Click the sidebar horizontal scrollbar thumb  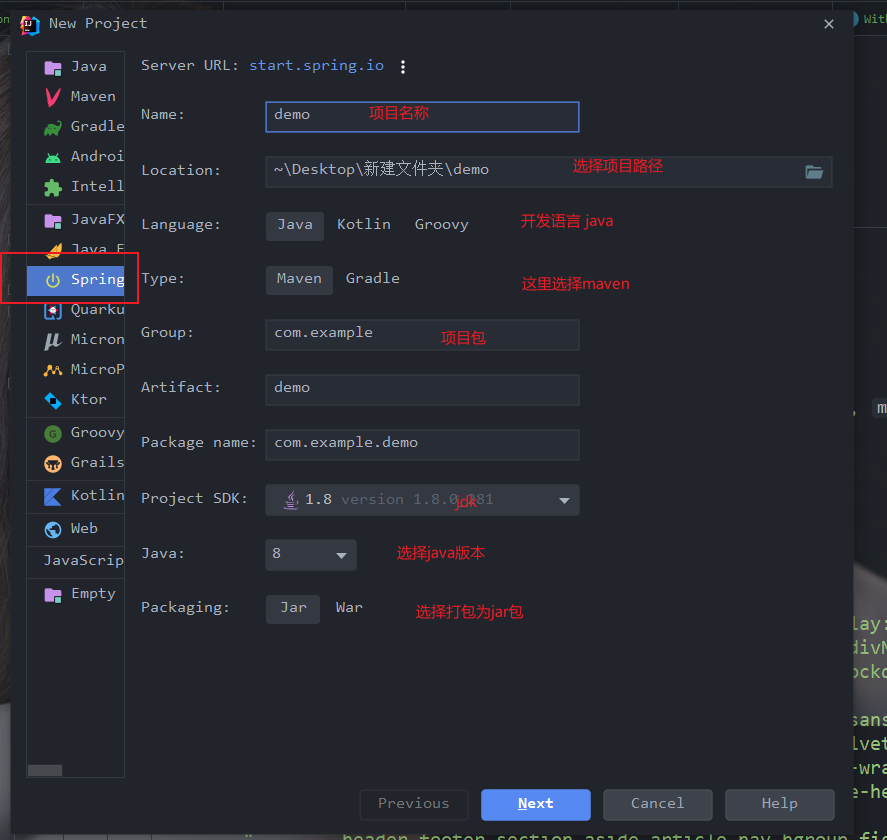(x=45, y=770)
